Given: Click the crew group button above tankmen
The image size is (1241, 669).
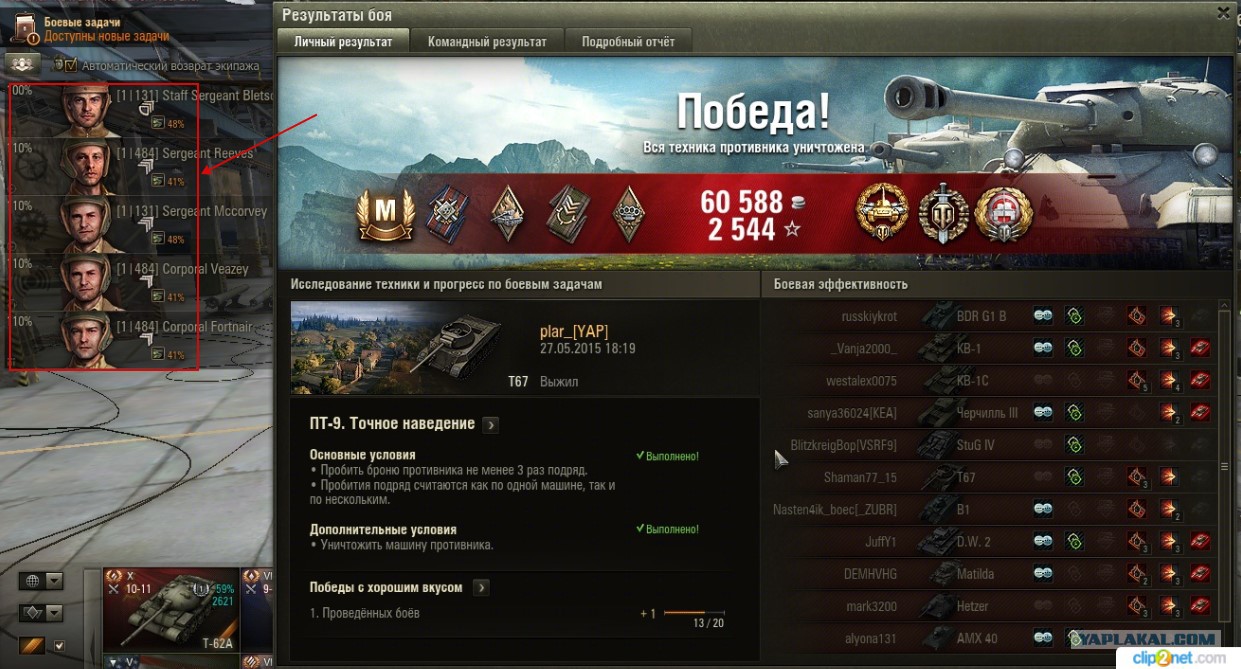Looking at the screenshot, I should [x=24, y=64].
